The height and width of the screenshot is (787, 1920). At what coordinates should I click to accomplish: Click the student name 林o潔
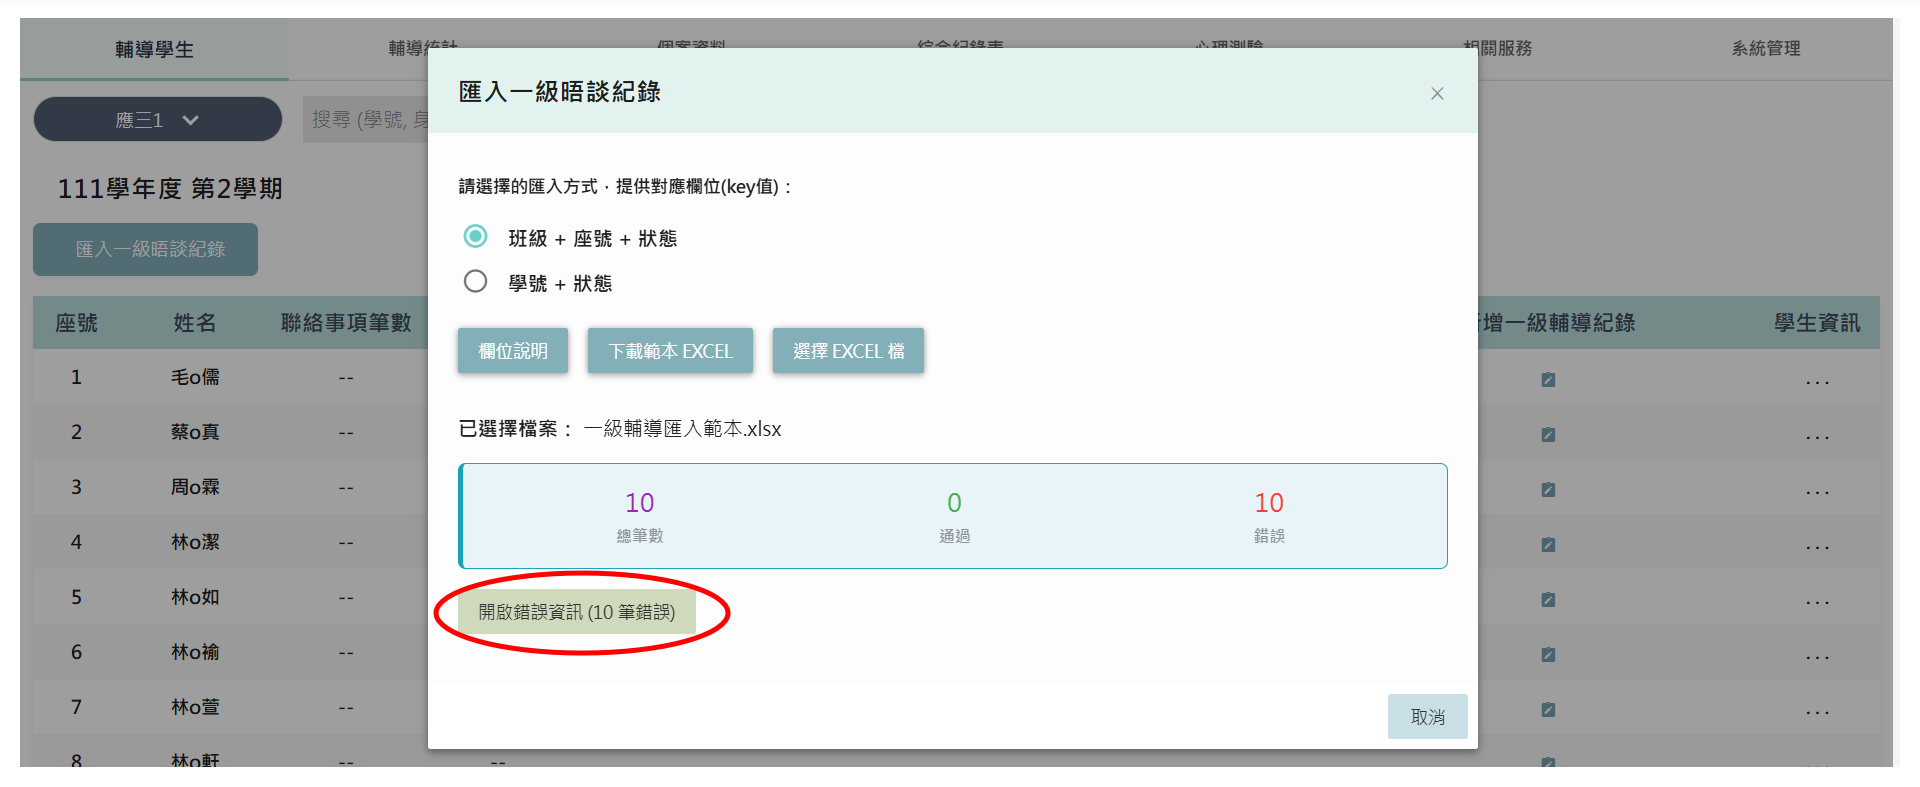195,542
